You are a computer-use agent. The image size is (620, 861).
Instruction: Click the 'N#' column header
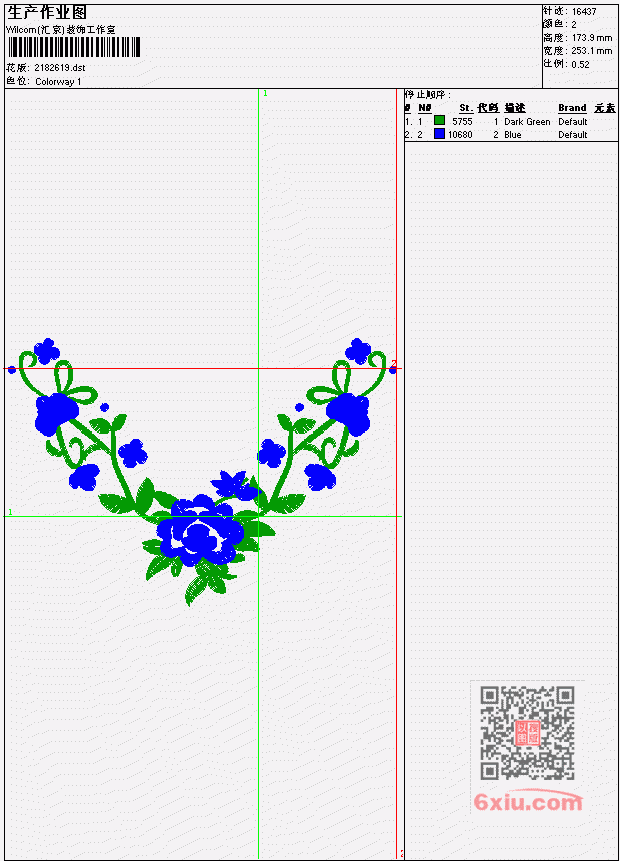[424, 108]
